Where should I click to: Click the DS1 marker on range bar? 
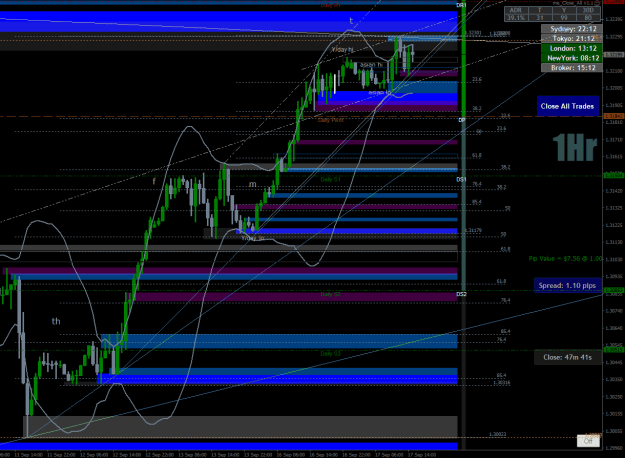pos(461,179)
